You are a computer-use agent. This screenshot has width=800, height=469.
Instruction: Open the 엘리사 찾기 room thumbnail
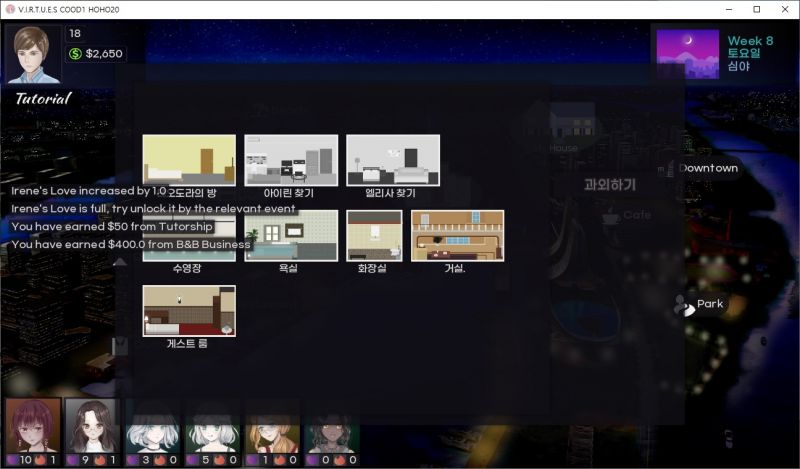point(393,160)
